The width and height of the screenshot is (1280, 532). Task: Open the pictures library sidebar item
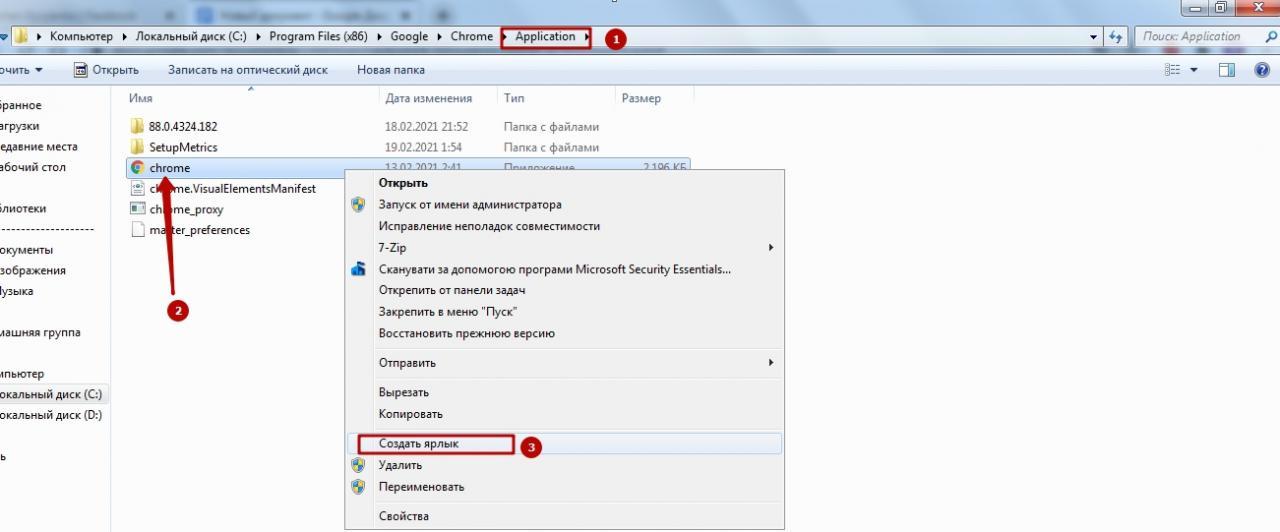pos(33,270)
